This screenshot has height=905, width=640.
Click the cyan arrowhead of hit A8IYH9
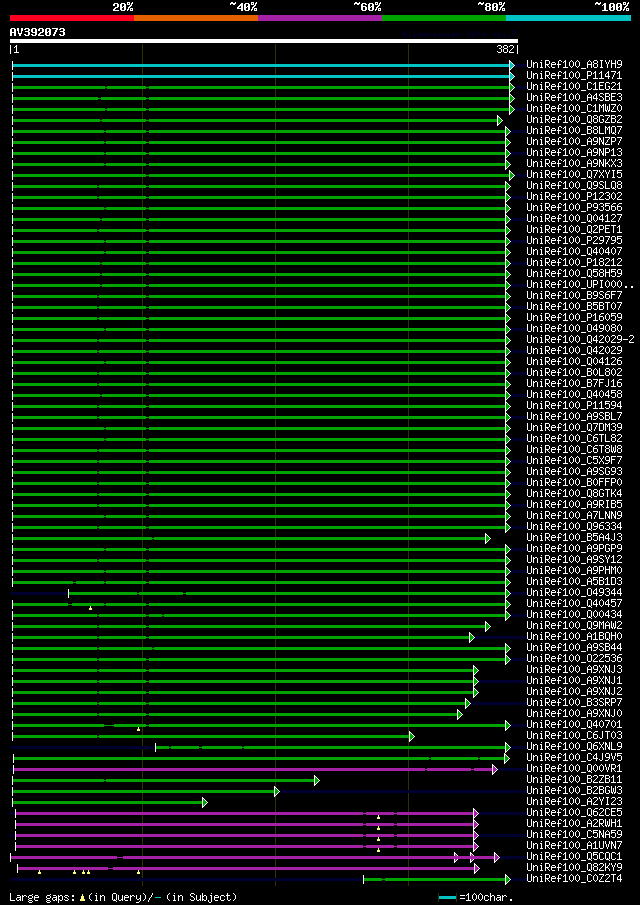point(512,65)
